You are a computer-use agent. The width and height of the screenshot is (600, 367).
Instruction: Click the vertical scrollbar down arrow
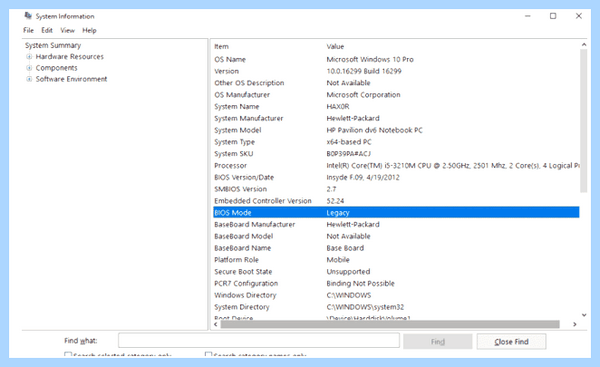point(584,315)
